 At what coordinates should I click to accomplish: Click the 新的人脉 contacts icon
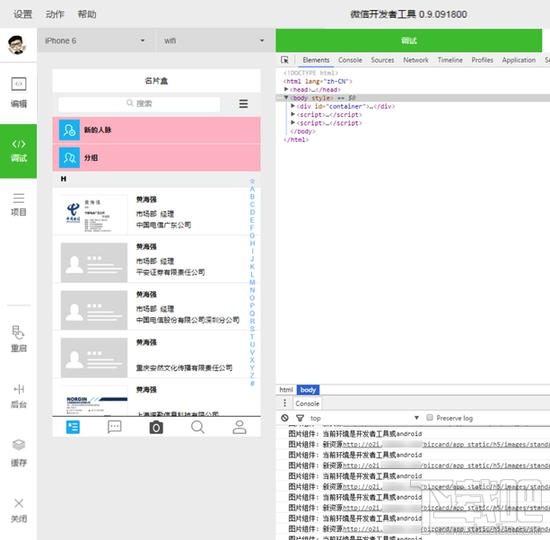(69, 130)
